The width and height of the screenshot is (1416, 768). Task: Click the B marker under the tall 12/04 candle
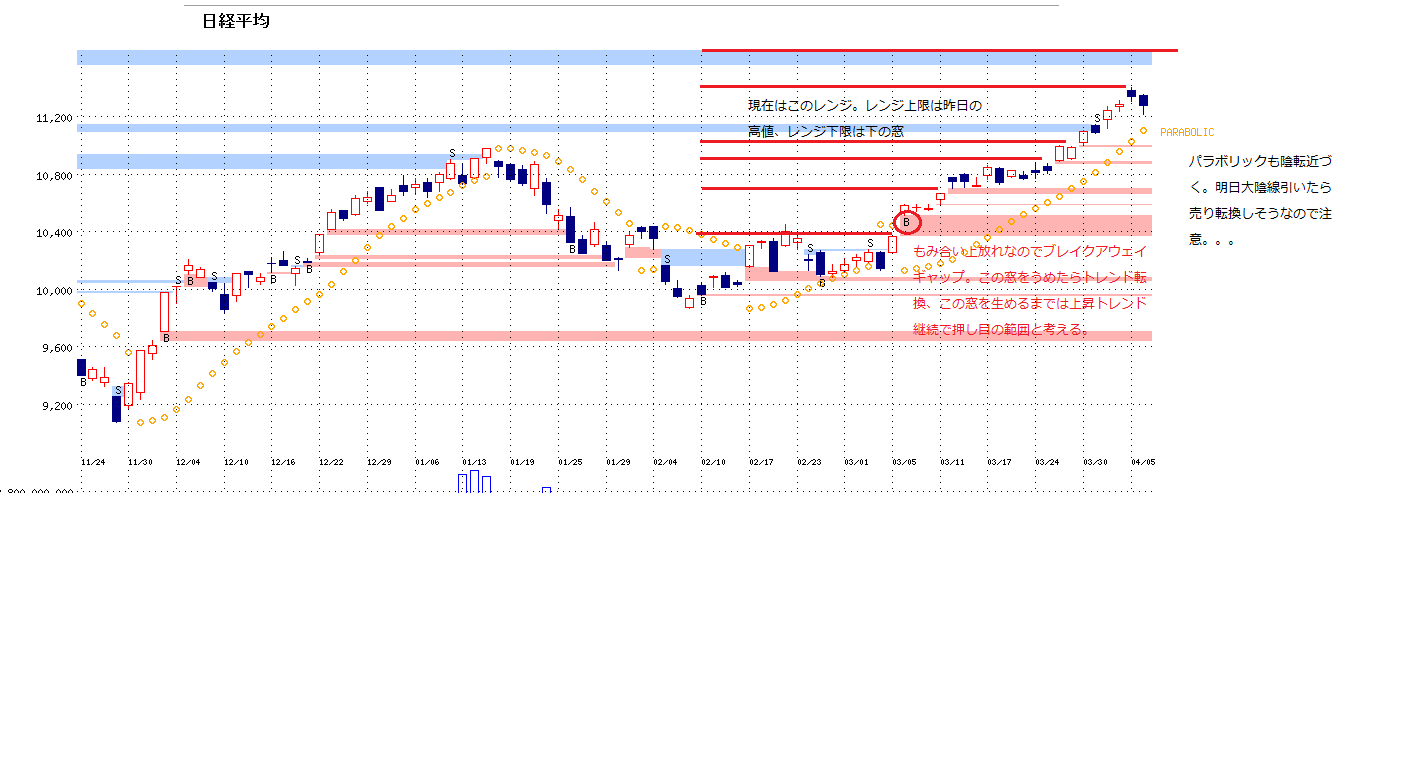pos(166,338)
